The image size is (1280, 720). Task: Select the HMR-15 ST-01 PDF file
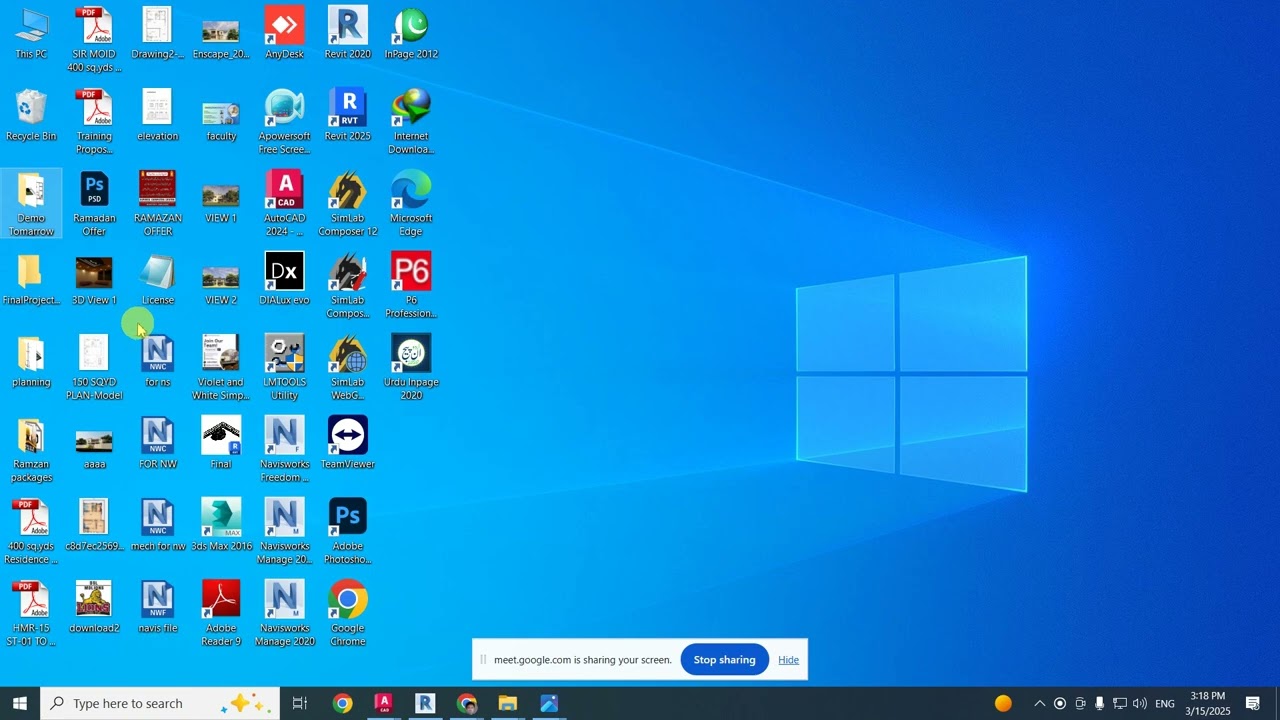(31, 614)
